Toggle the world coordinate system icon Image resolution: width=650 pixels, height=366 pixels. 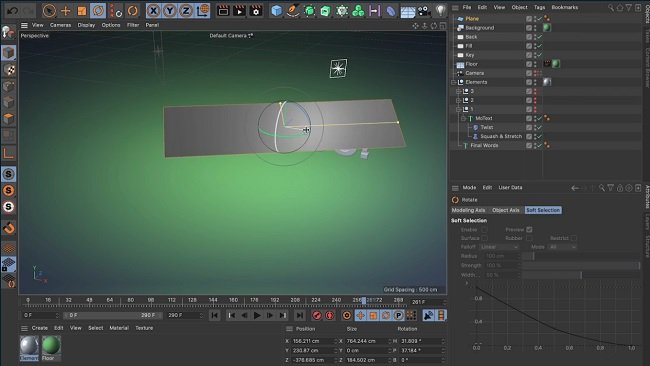pyautogui.click(x=202, y=10)
